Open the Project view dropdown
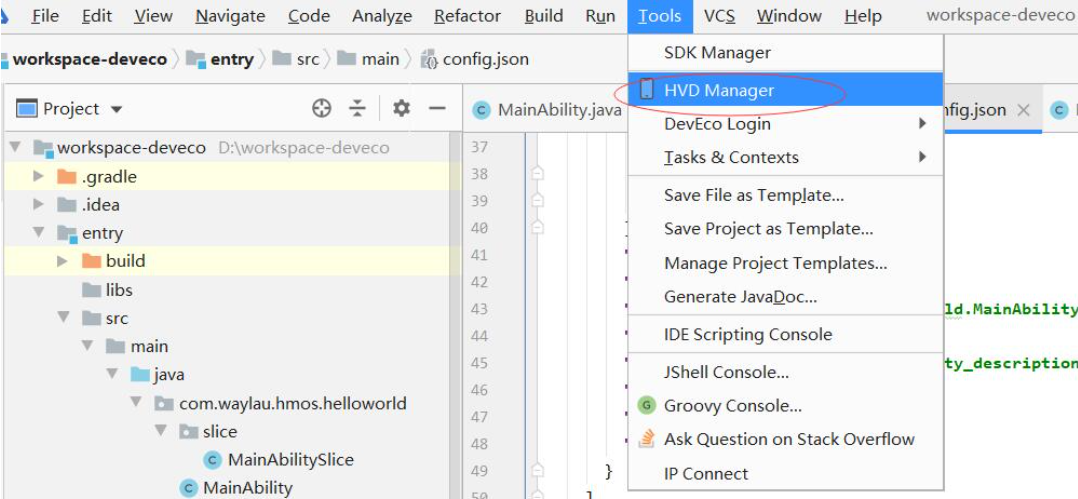 (116, 109)
